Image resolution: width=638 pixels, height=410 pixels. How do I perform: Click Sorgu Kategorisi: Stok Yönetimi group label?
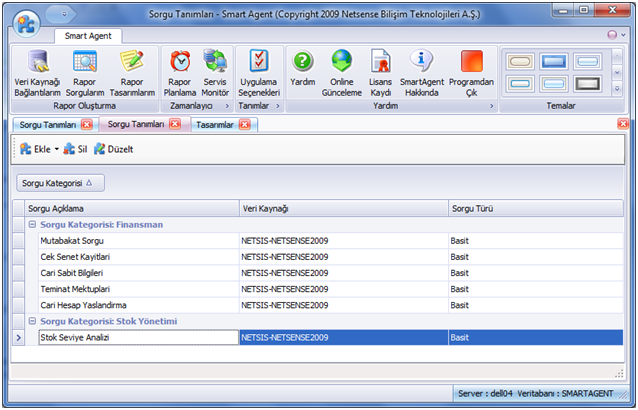coord(109,321)
